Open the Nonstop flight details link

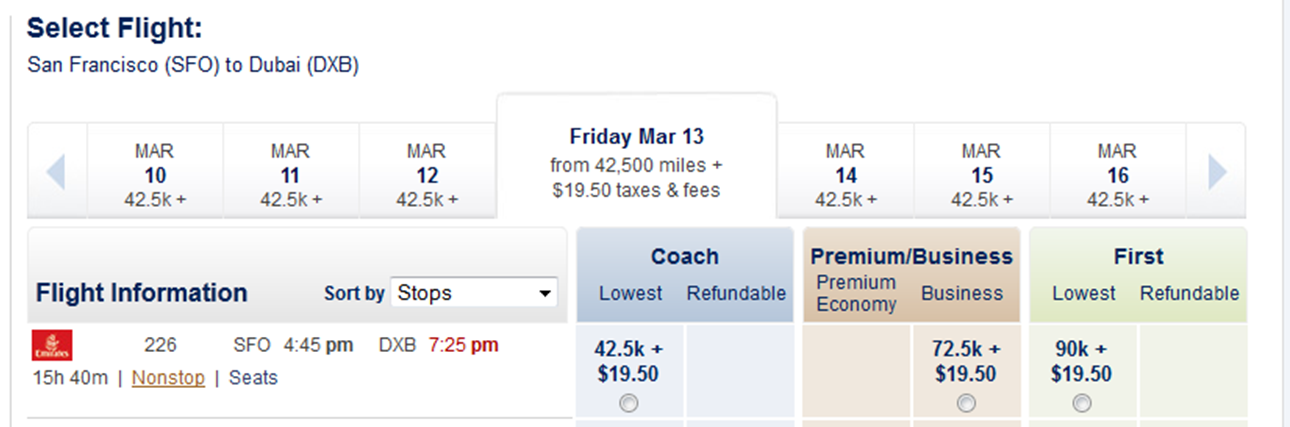tap(168, 378)
